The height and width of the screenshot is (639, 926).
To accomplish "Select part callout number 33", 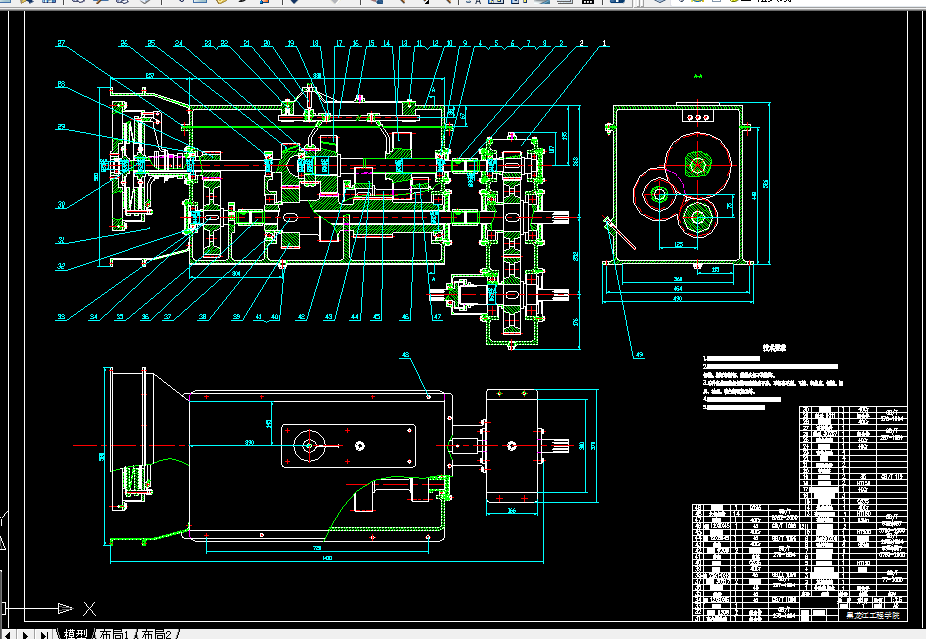I will click(61, 317).
